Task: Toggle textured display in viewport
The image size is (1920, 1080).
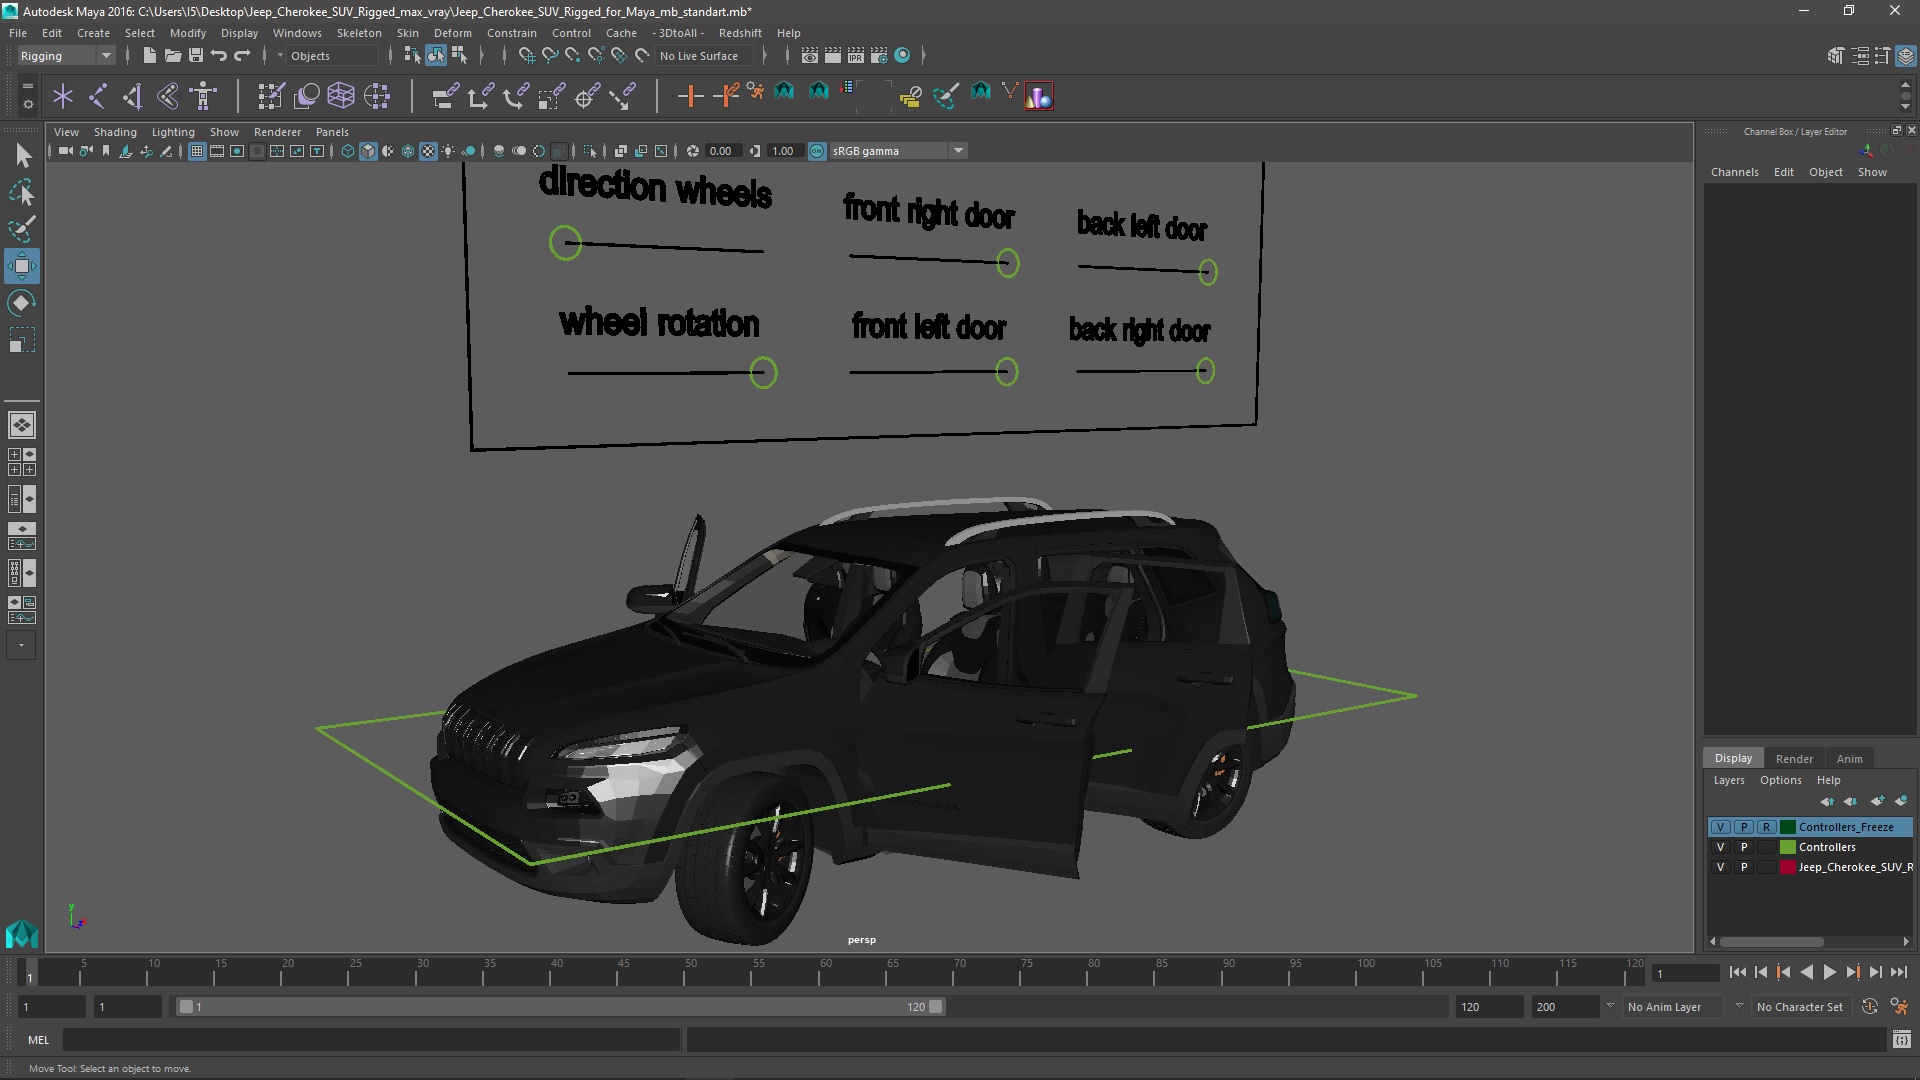Action: click(428, 151)
